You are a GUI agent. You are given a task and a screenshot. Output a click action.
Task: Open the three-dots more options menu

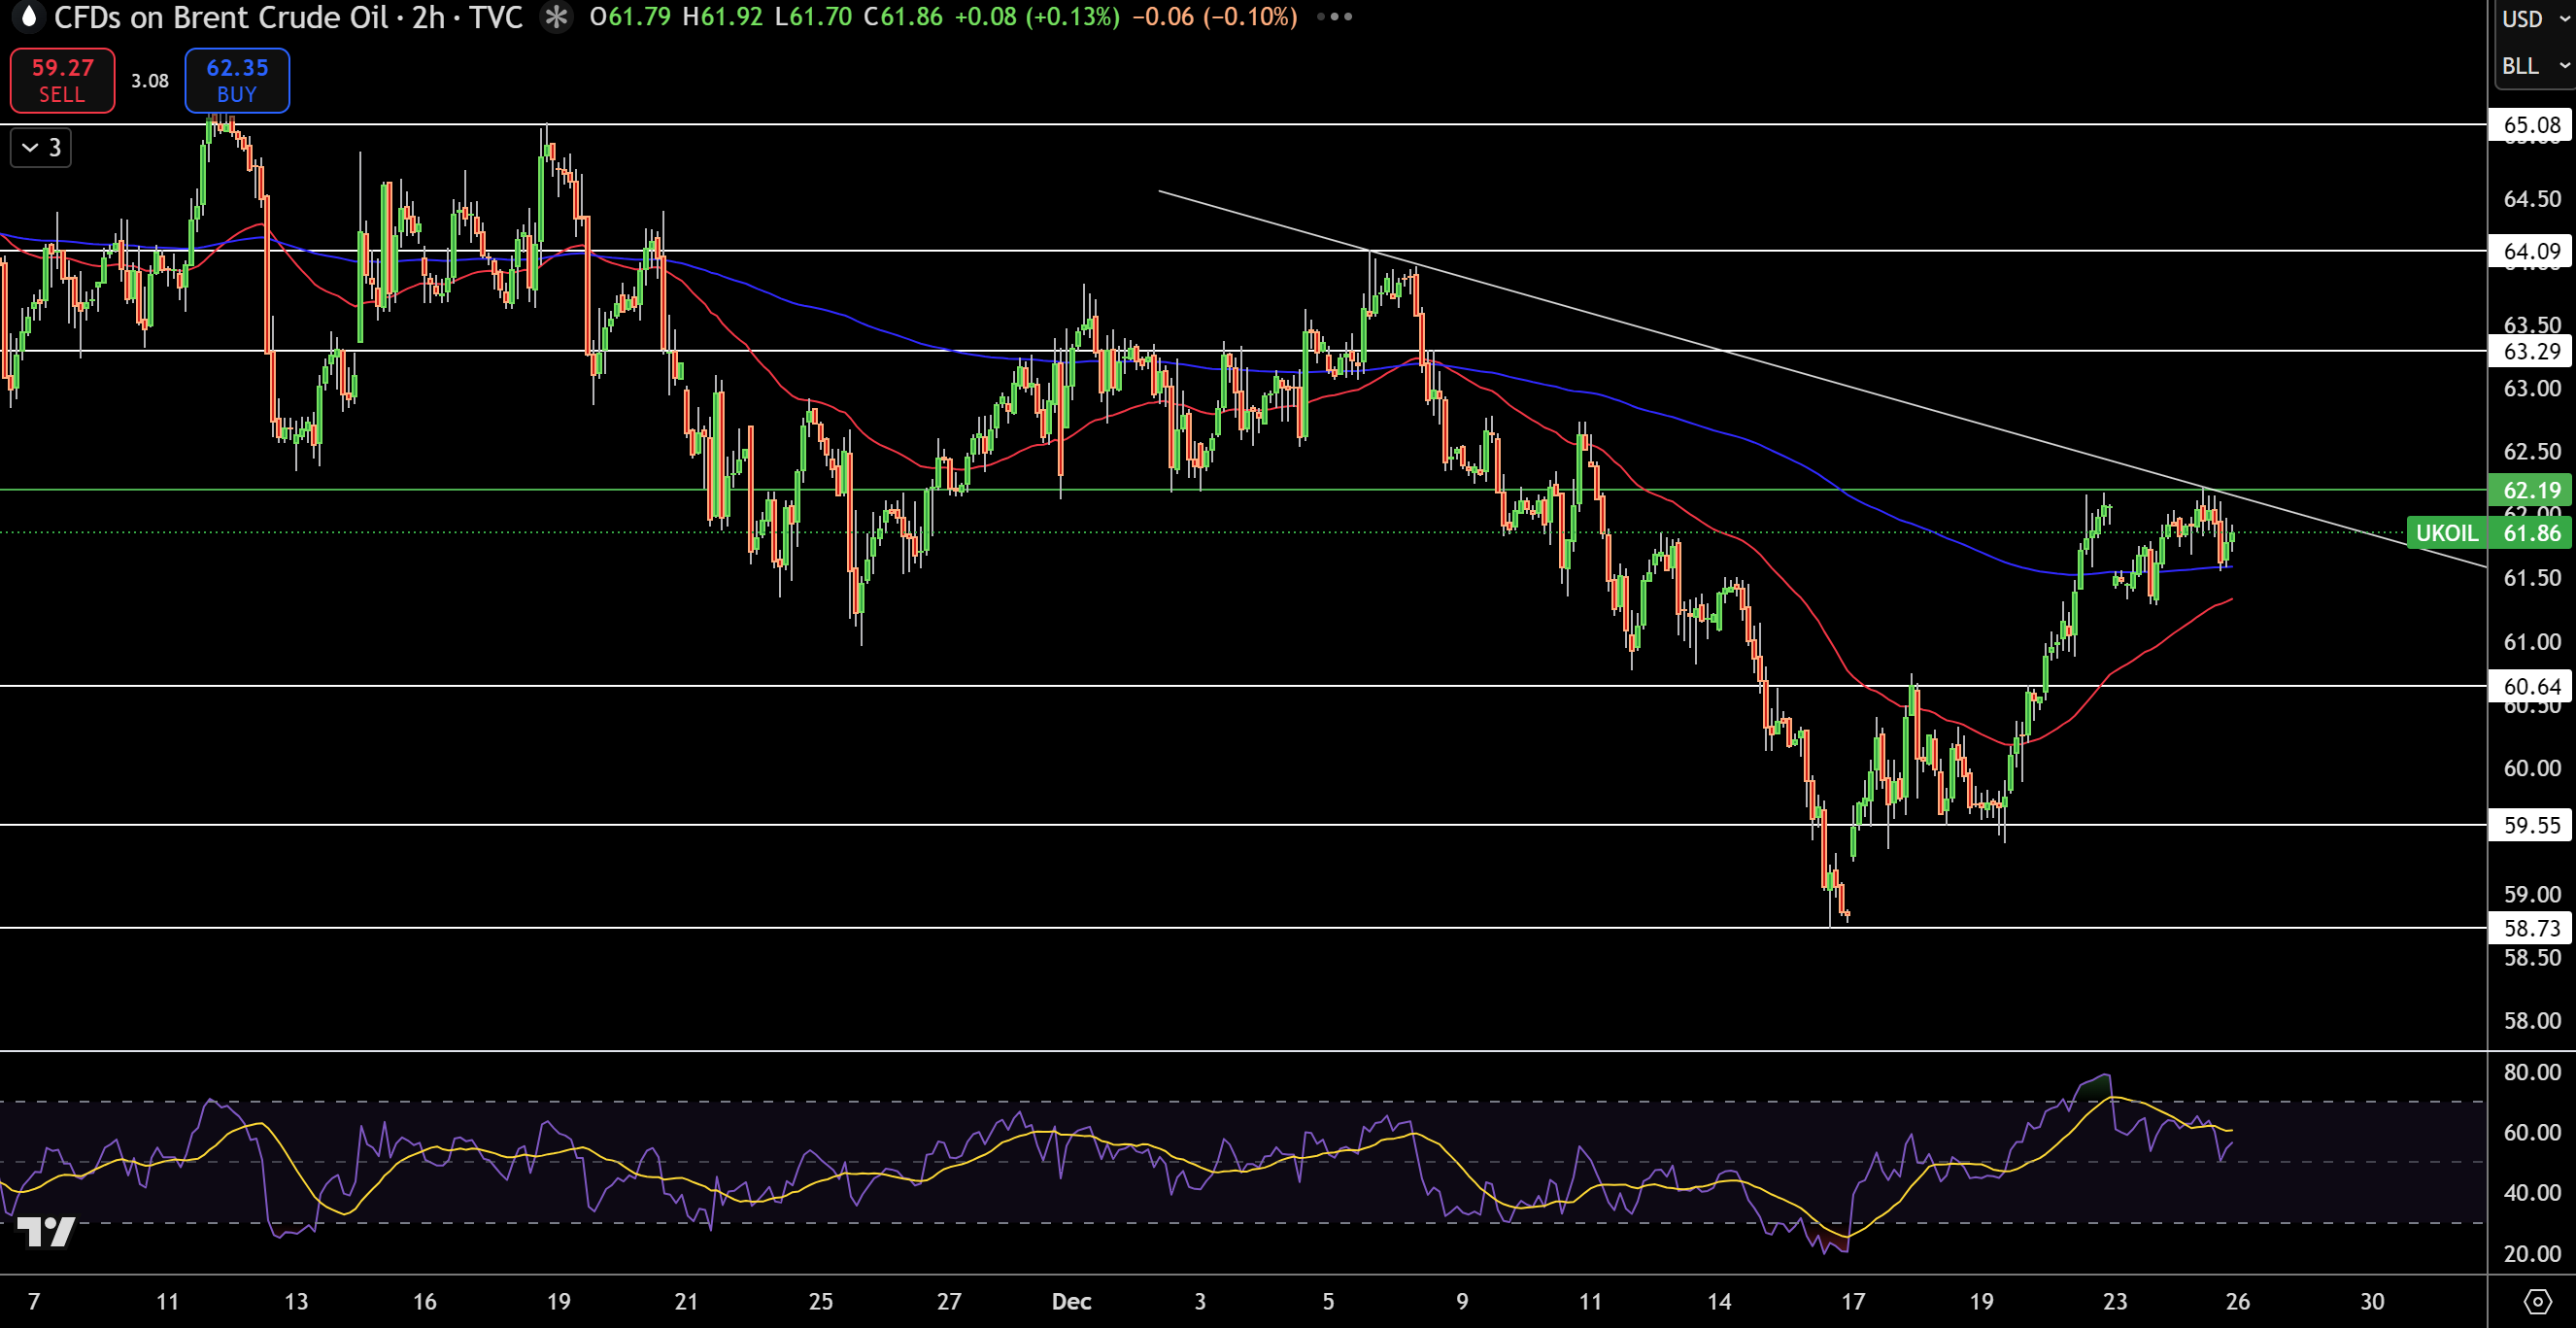coord(1335,17)
